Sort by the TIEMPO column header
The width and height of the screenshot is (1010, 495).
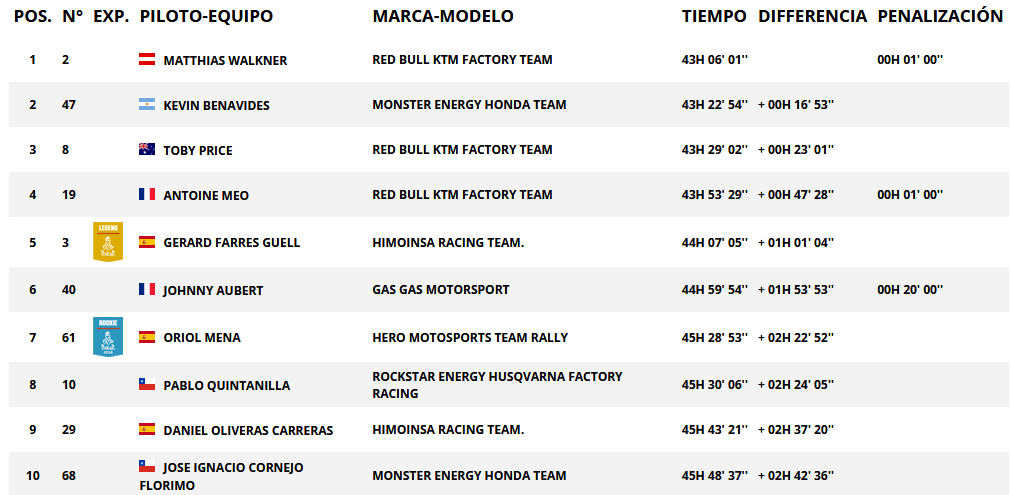point(714,17)
